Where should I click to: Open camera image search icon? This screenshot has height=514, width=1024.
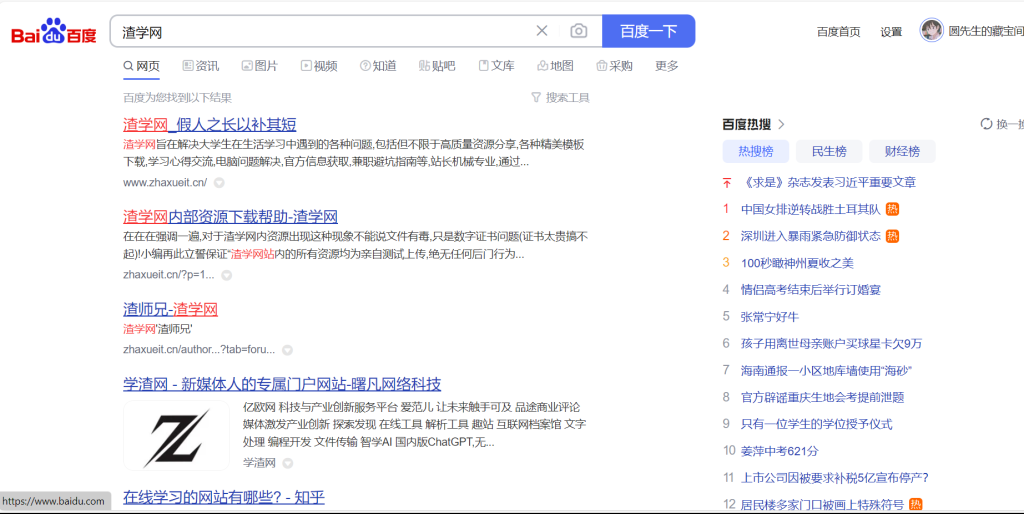[x=579, y=31]
